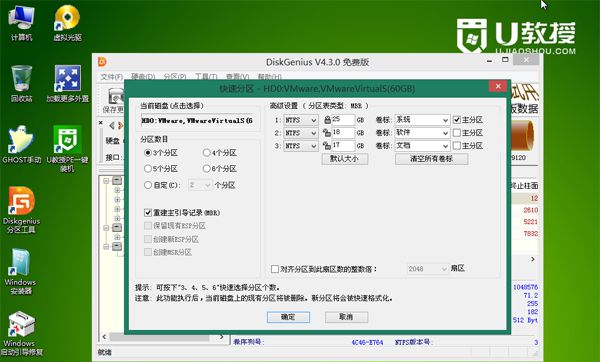Select the 4个分区 radio button
The height and width of the screenshot is (362, 600).
point(207,153)
